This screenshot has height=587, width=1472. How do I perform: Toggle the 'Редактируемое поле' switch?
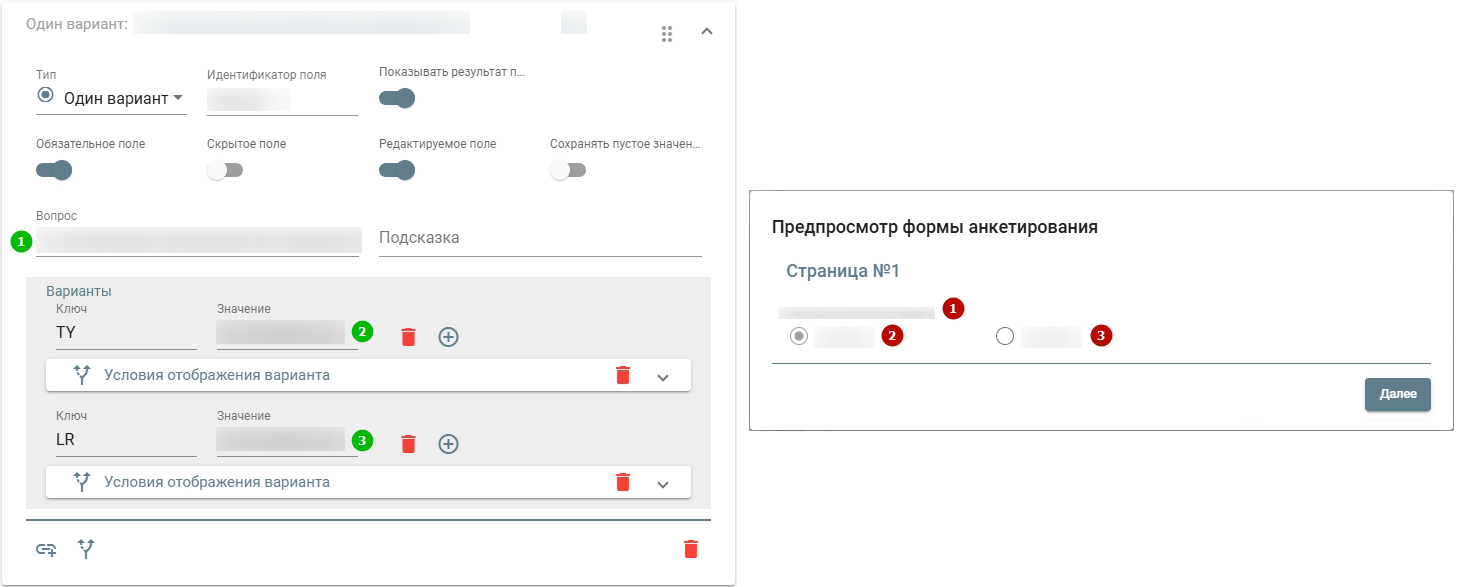[397, 170]
